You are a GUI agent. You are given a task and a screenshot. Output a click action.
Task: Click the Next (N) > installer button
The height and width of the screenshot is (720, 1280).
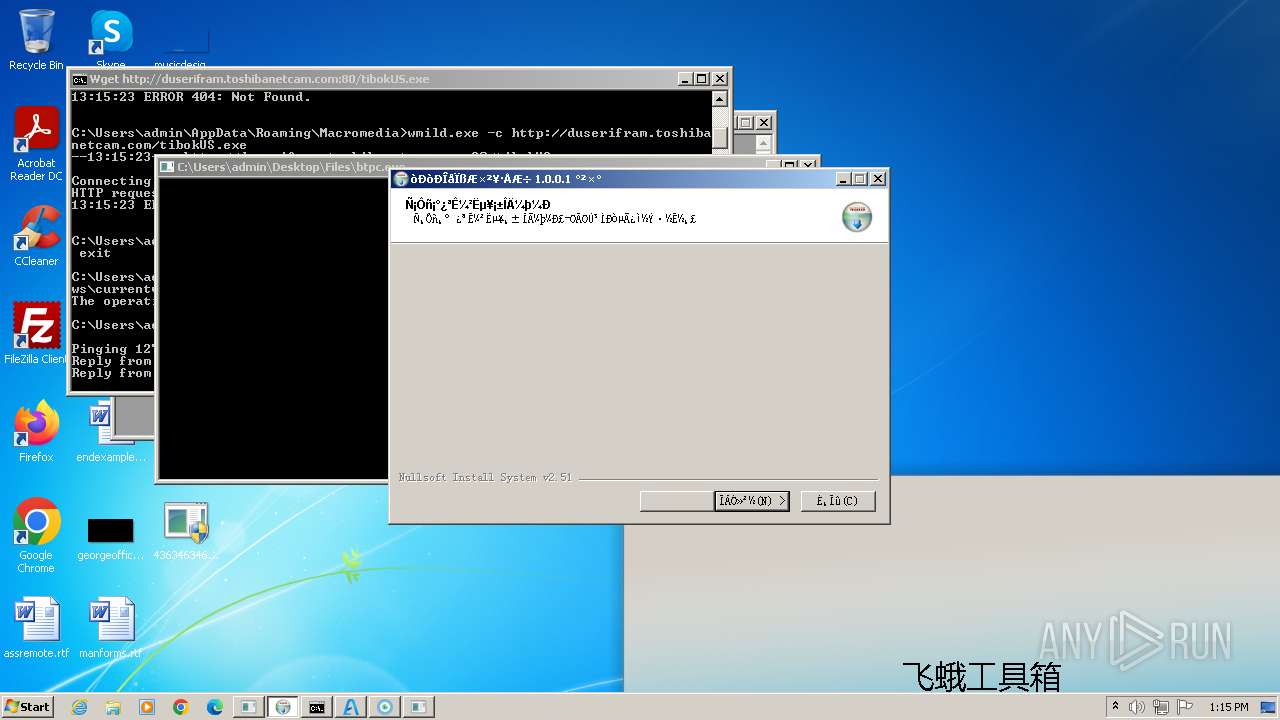point(752,500)
